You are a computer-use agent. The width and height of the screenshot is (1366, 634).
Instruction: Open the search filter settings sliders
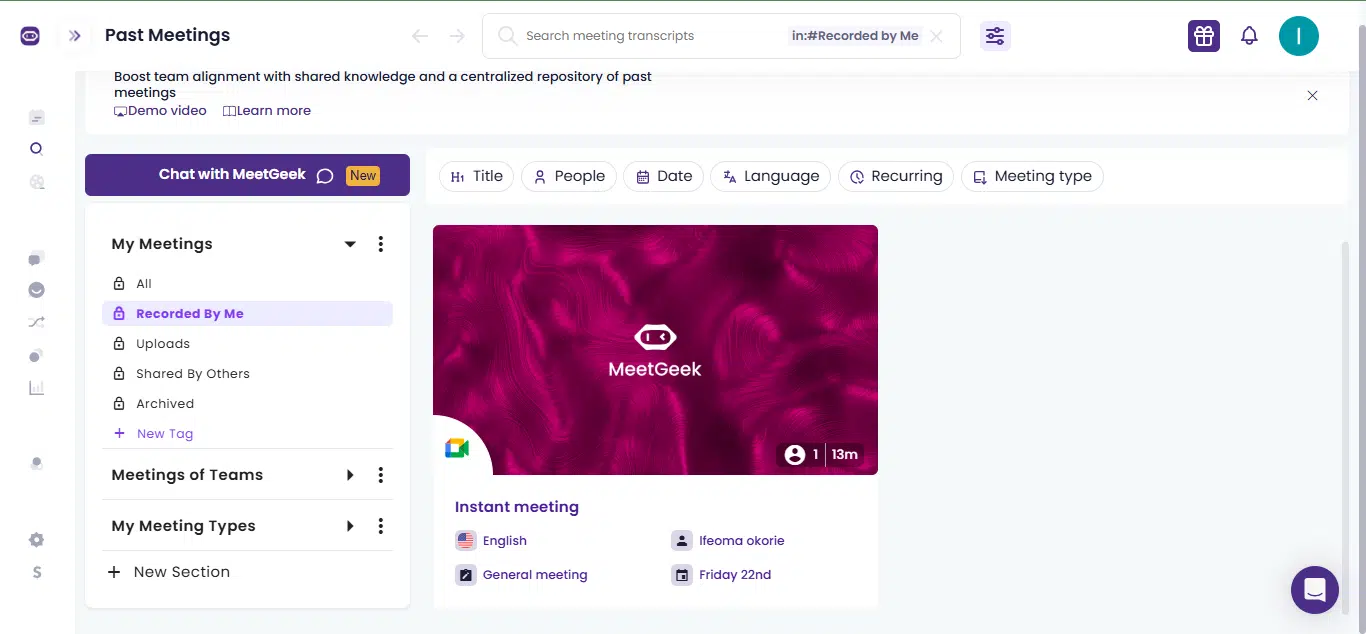click(995, 36)
